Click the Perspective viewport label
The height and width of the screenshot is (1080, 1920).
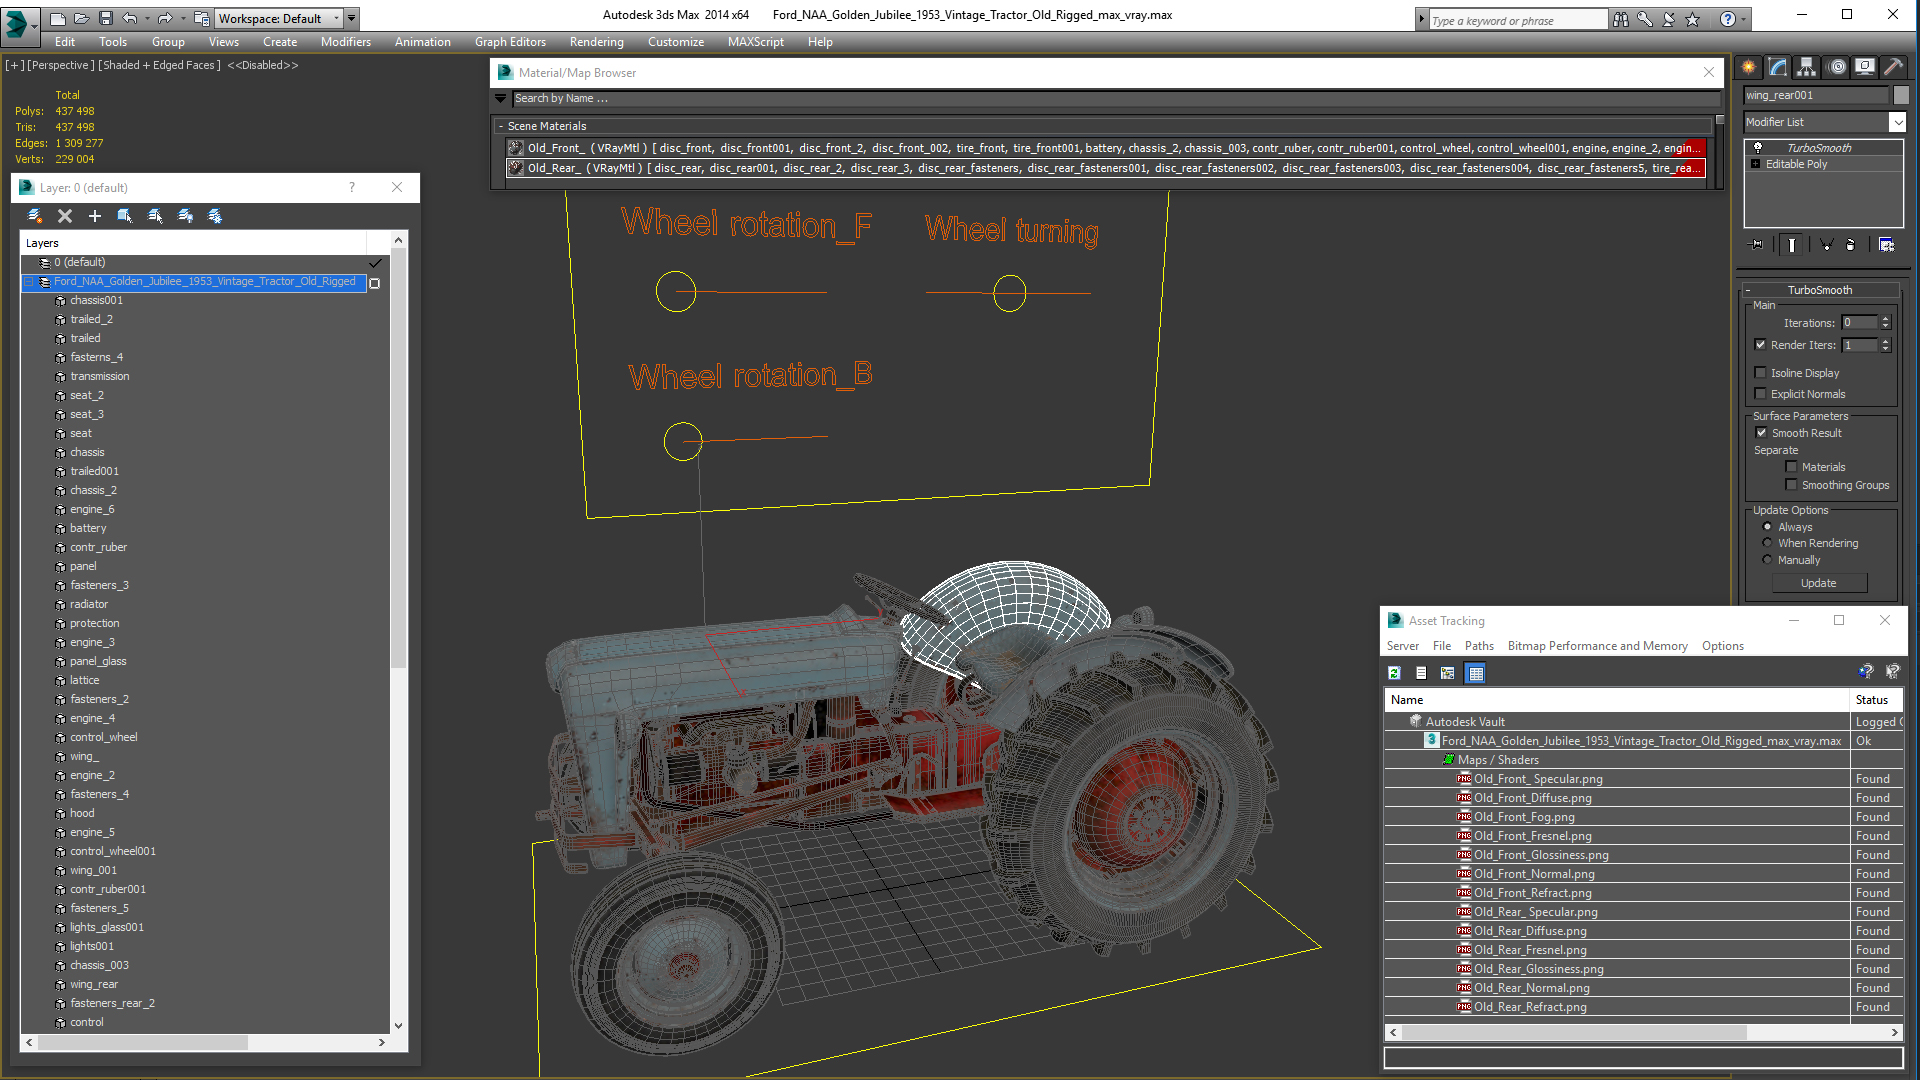coord(62,65)
